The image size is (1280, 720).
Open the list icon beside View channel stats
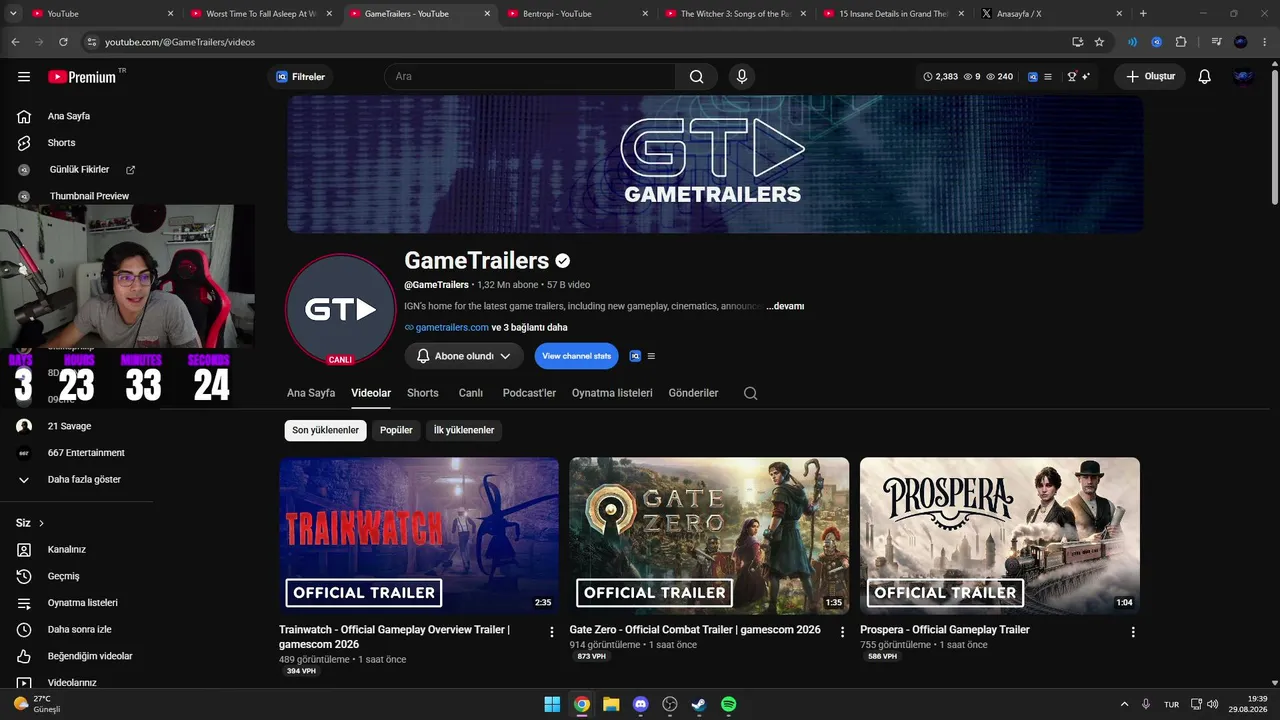[x=651, y=356]
